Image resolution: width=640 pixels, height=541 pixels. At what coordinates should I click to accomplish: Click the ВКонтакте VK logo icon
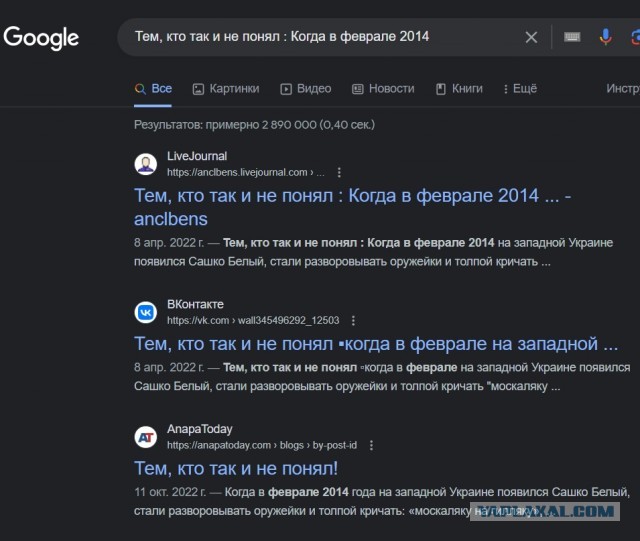146,312
